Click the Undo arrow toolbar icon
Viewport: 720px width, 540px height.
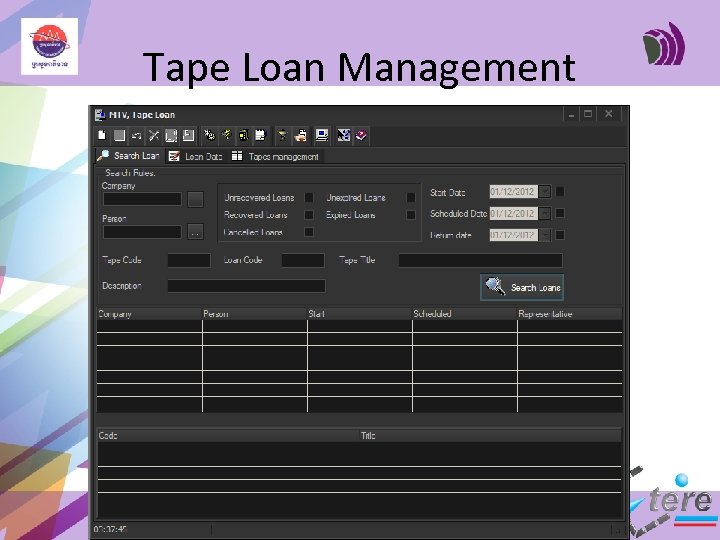pyautogui.click(x=136, y=135)
